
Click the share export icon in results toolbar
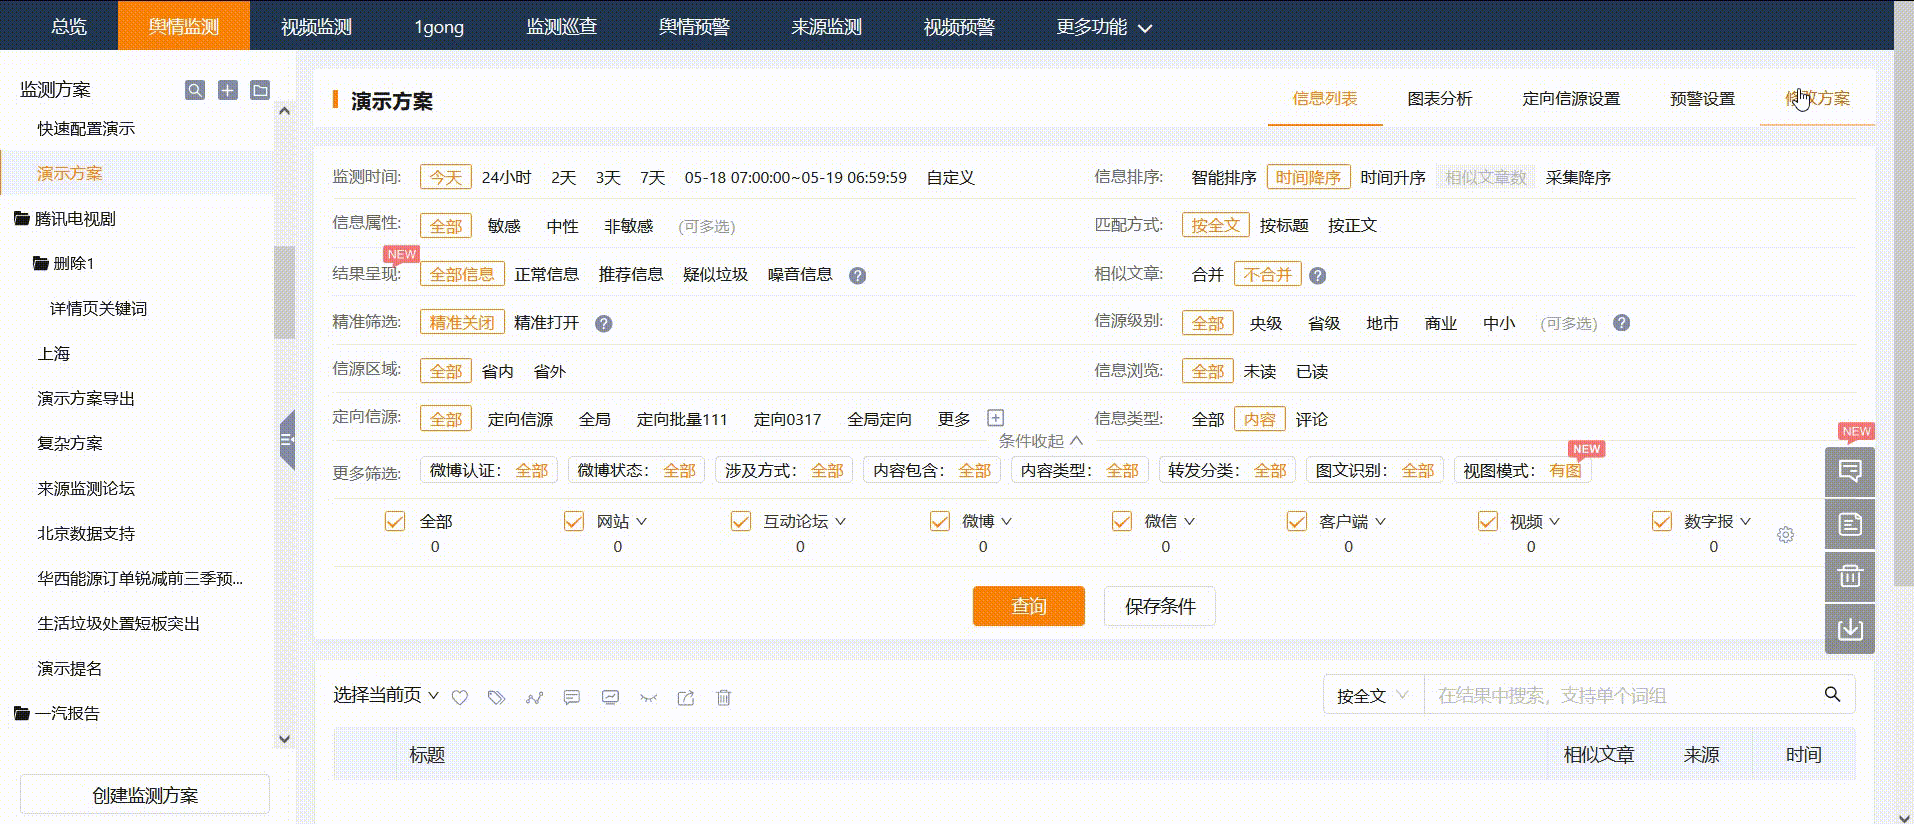point(686,697)
